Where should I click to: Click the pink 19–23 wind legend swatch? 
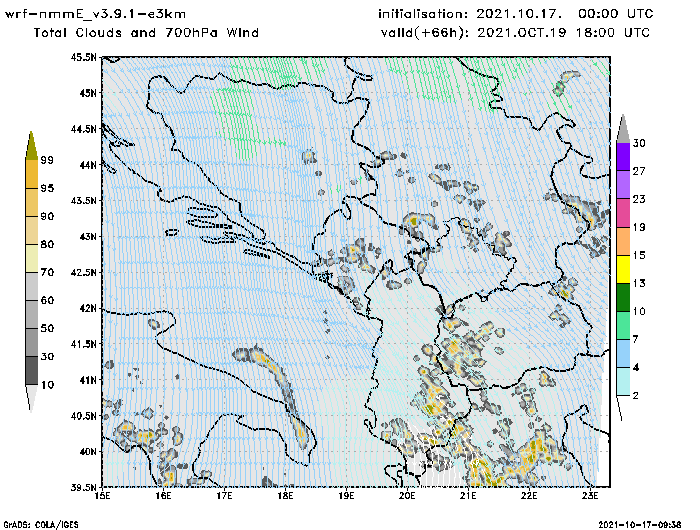(x=622, y=212)
